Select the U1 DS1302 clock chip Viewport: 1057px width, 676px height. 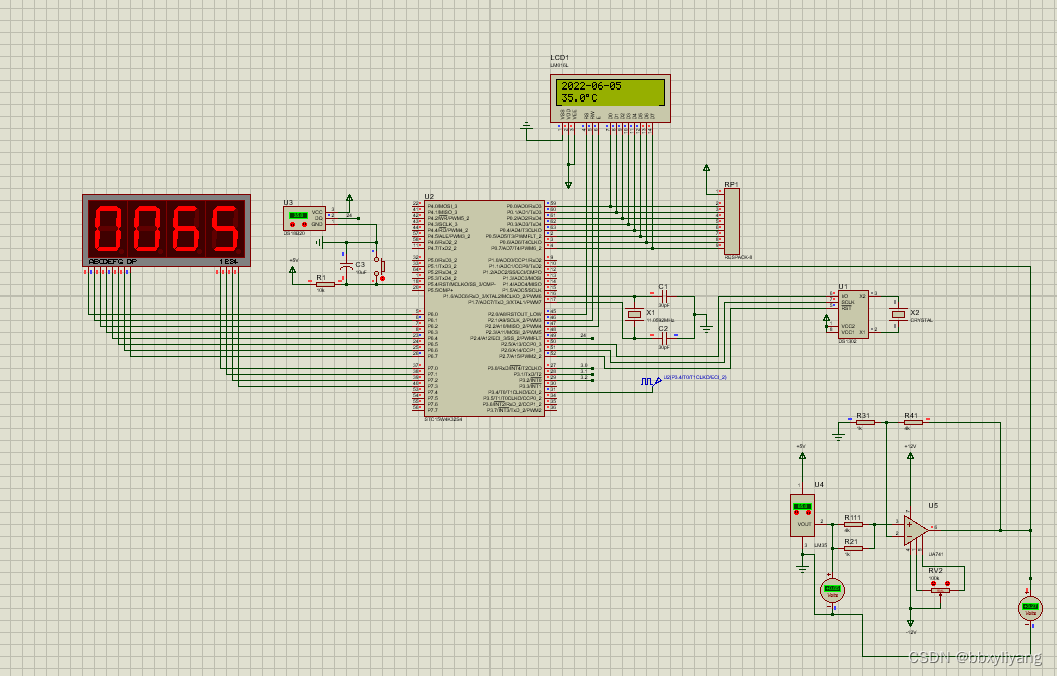click(x=853, y=314)
